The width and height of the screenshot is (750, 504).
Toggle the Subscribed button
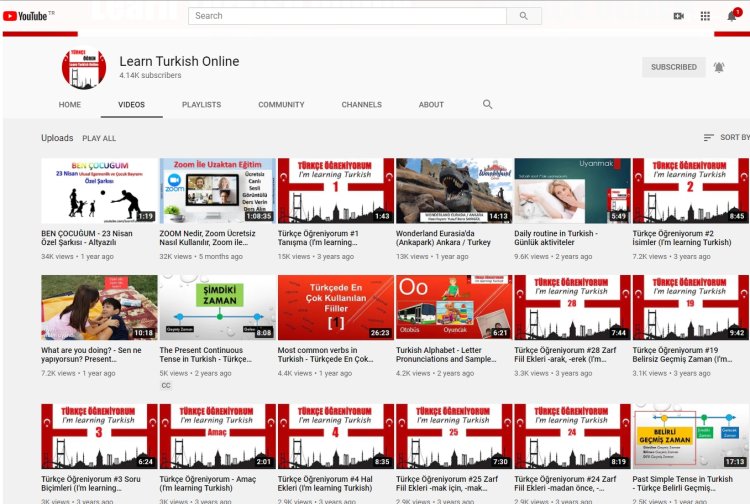673,67
